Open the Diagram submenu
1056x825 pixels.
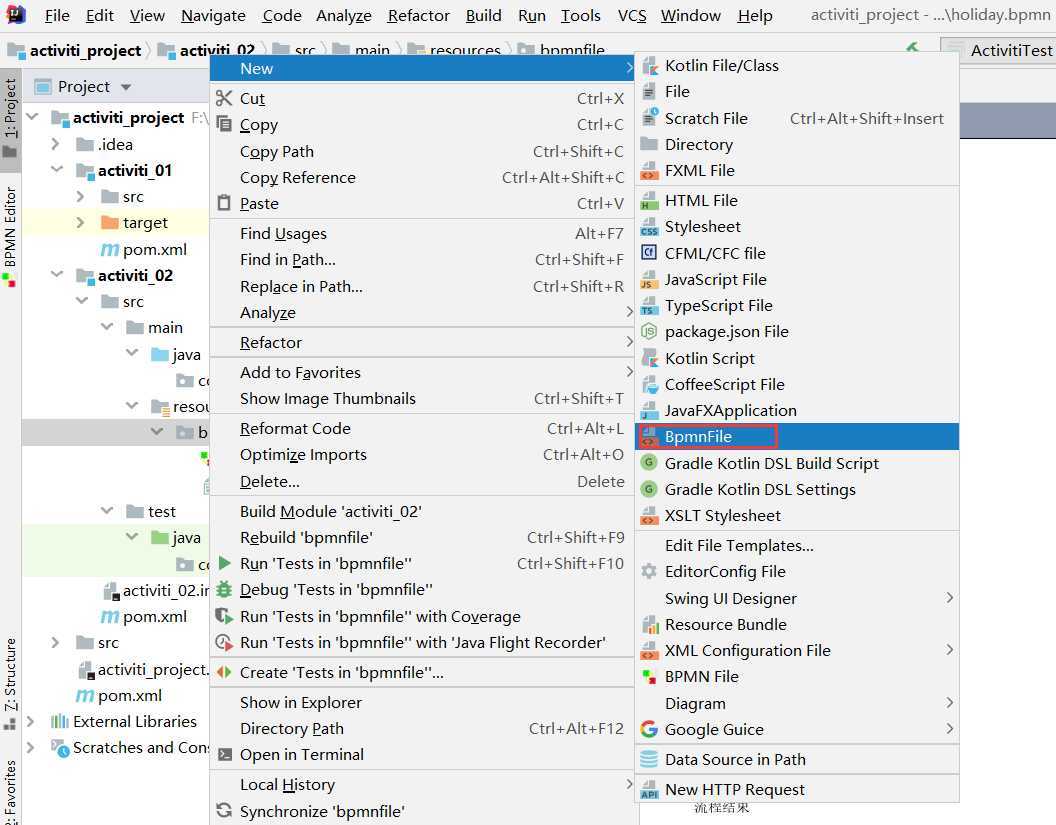point(796,703)
